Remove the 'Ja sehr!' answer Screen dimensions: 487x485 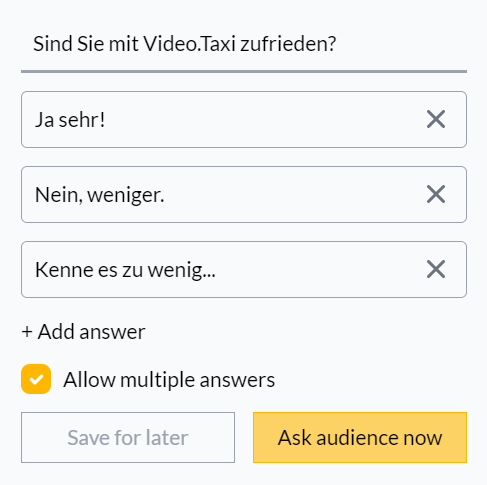coord(436,119)
